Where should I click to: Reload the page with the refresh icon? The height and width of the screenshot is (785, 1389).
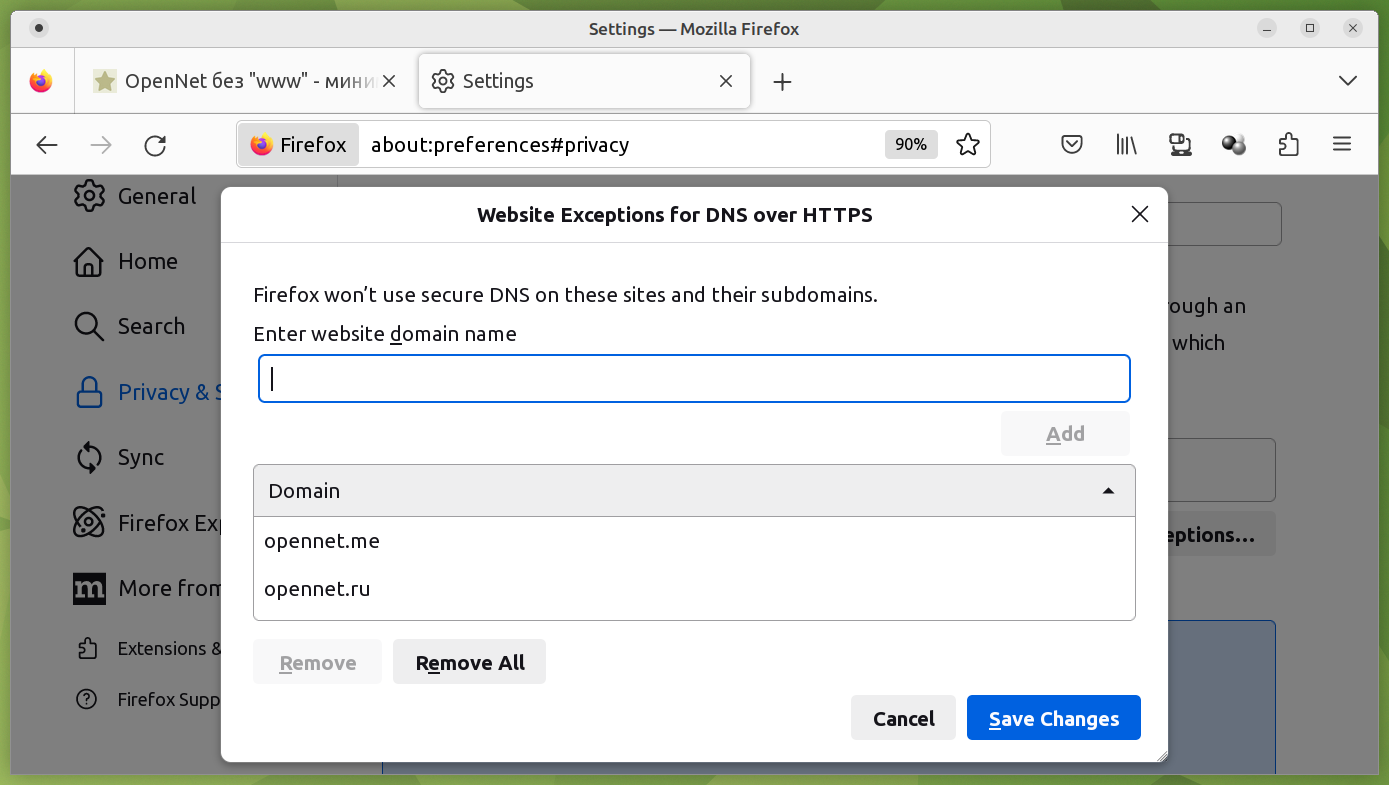155,145
